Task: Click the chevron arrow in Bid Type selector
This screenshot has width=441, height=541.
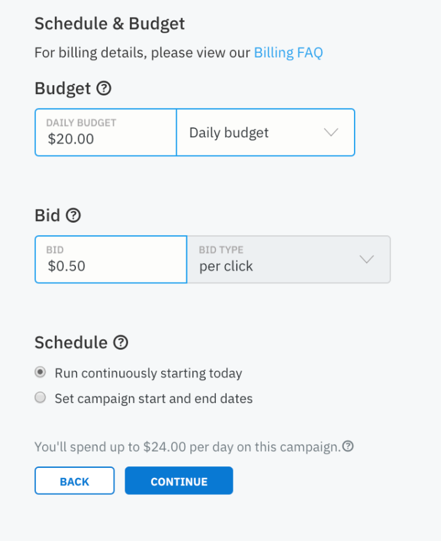Action: click(366, 259)
